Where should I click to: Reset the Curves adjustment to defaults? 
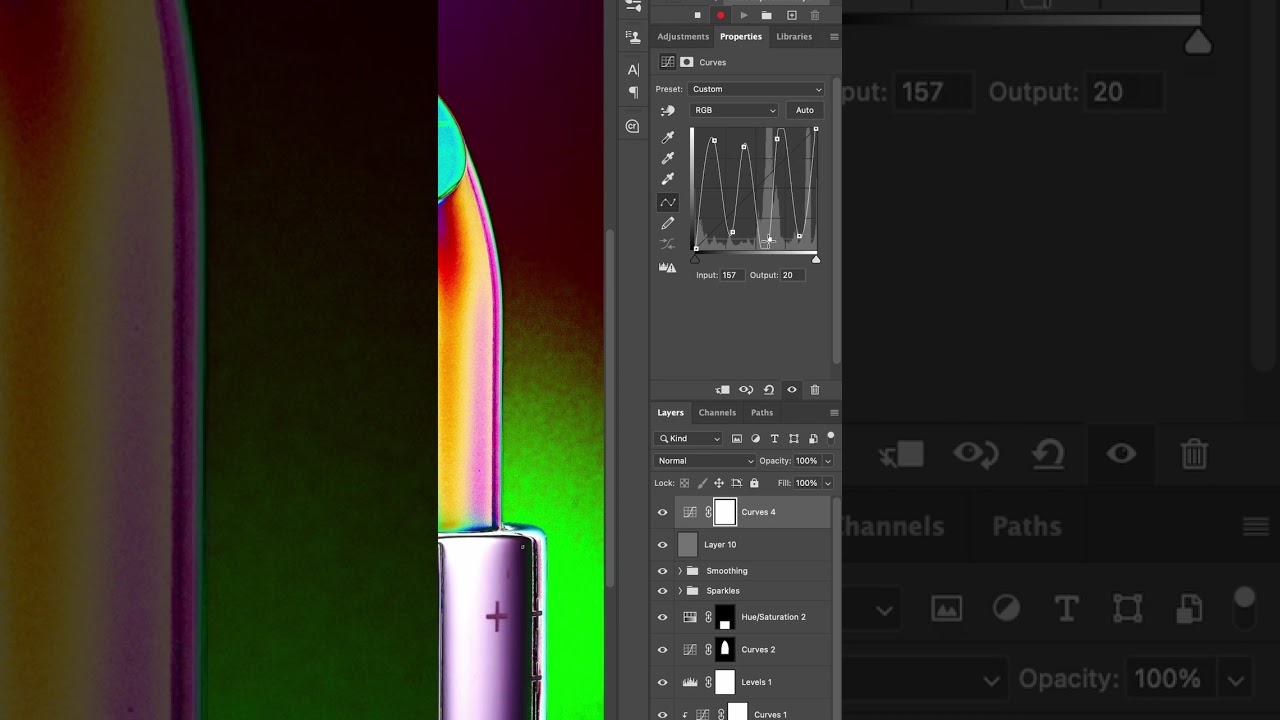tap(769, 390)
